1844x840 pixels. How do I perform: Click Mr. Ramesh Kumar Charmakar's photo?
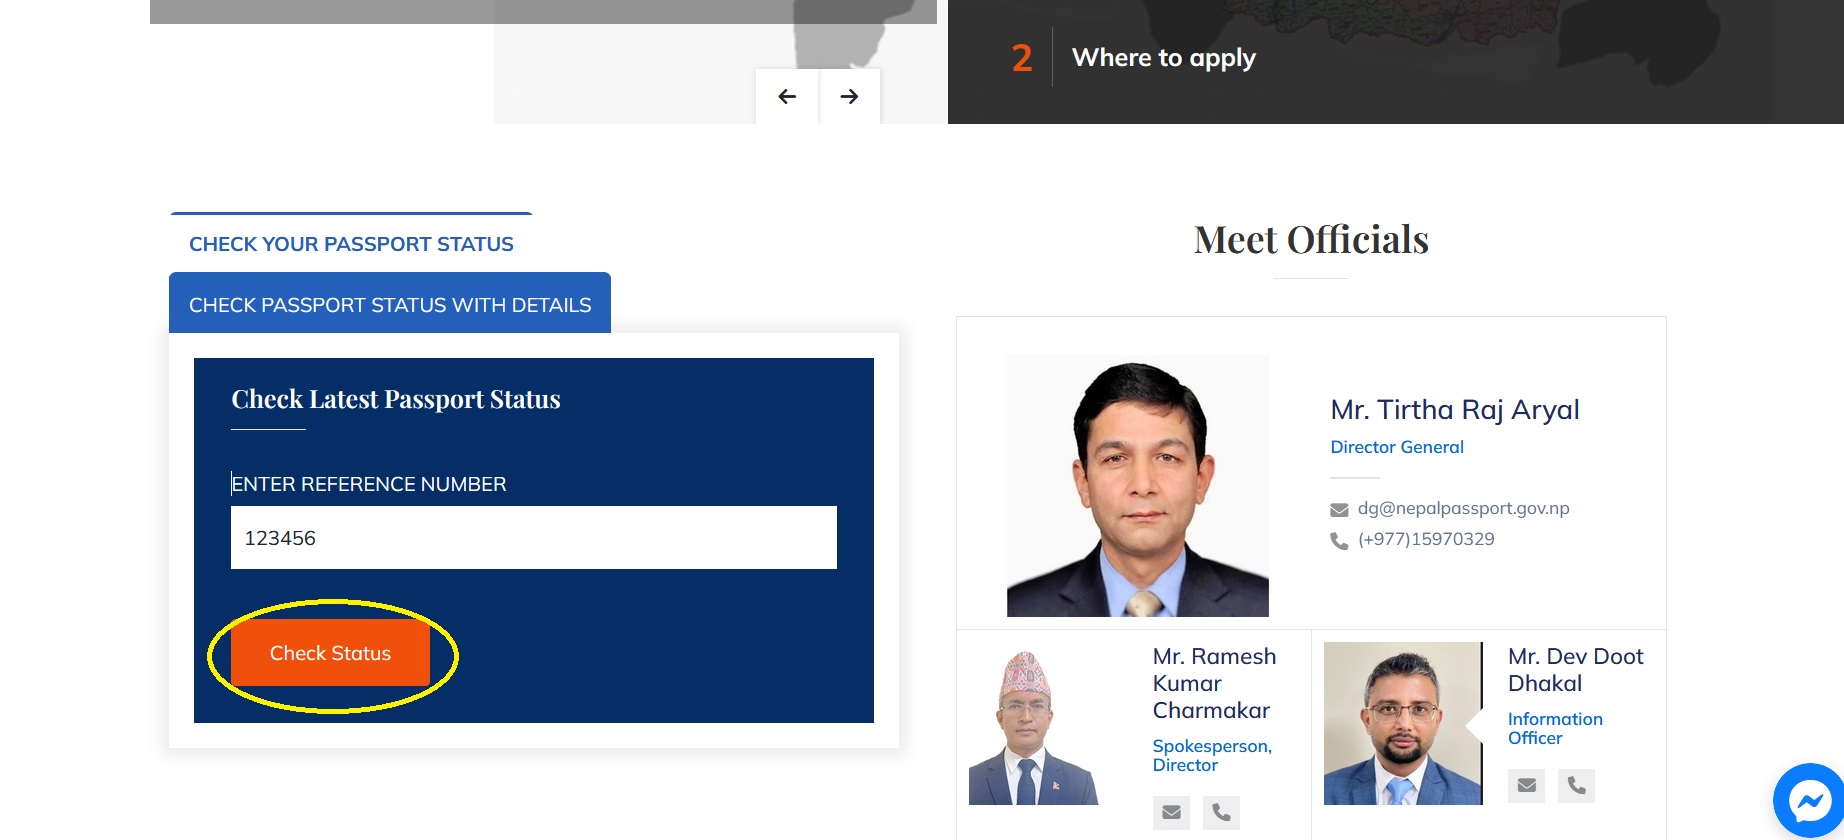click(x=1034, y=727)
